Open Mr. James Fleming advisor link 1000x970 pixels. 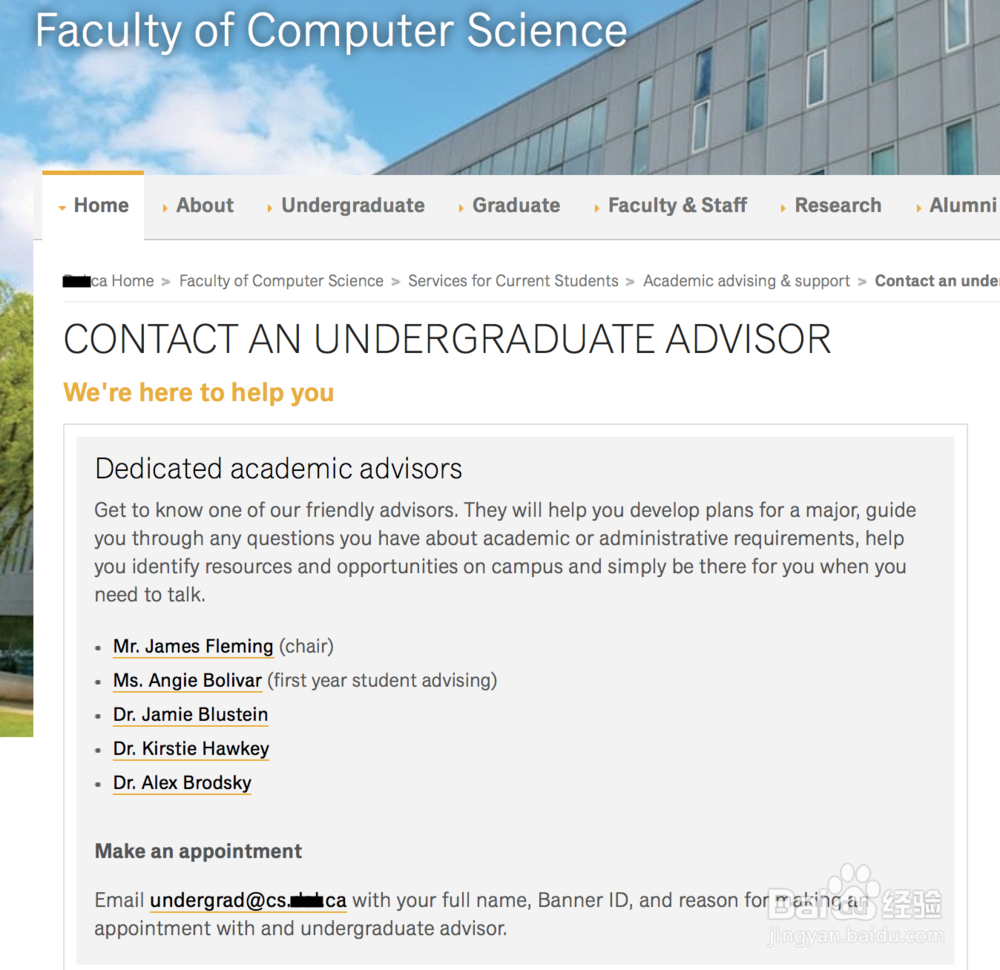193,647
